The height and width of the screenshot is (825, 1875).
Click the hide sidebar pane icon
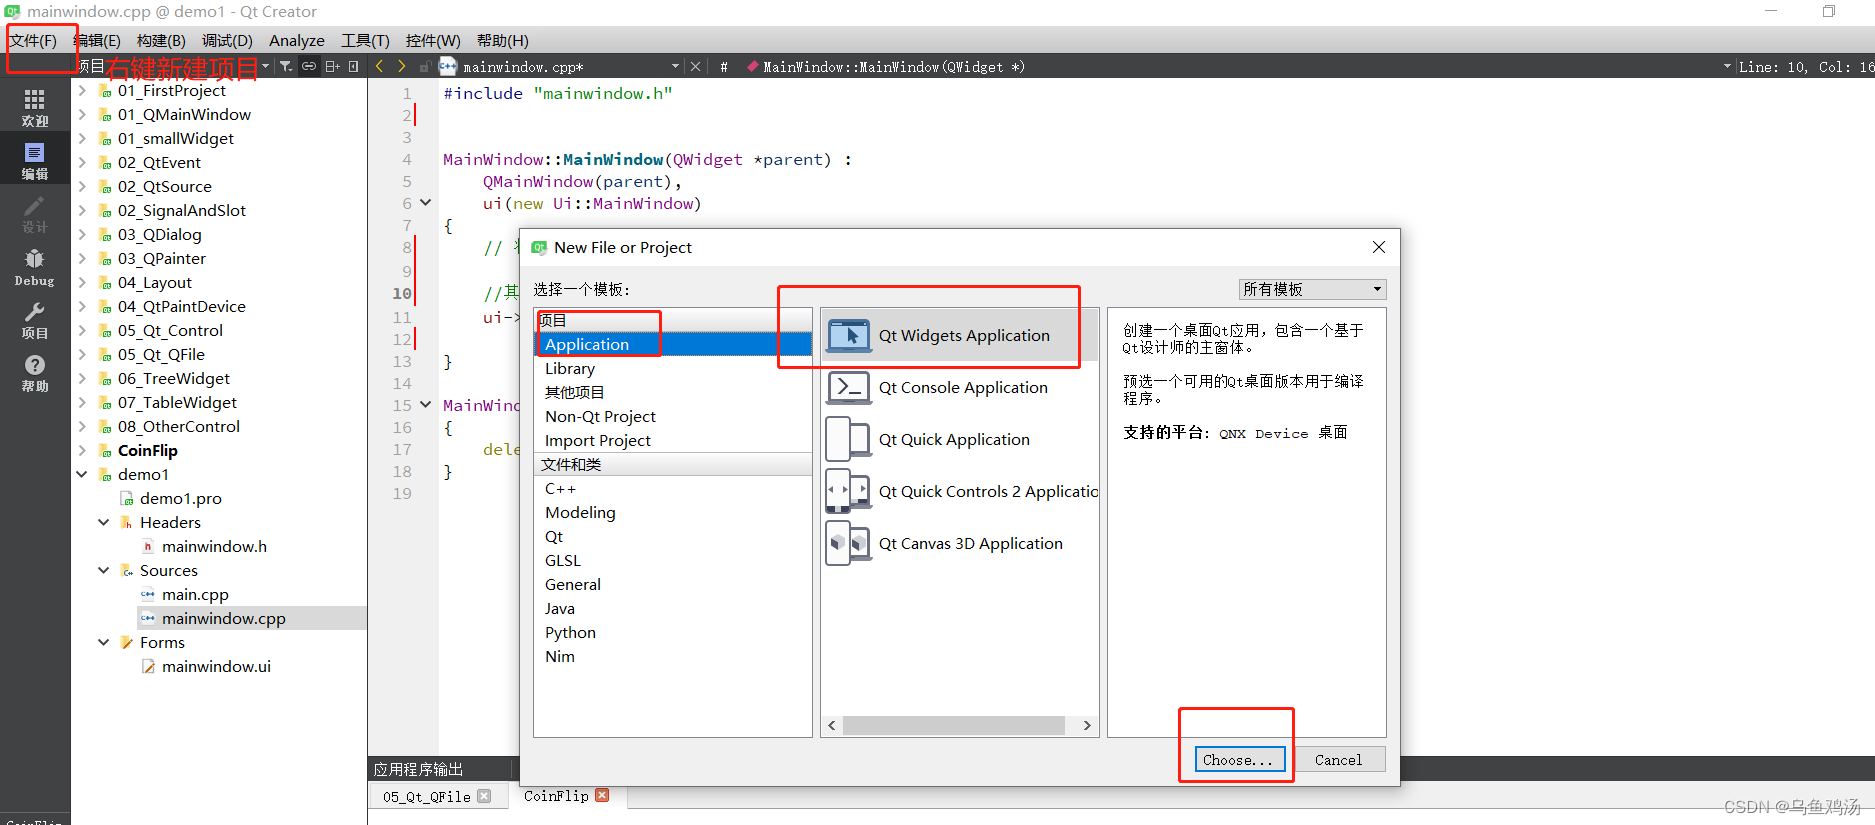(x=354, y=67)
